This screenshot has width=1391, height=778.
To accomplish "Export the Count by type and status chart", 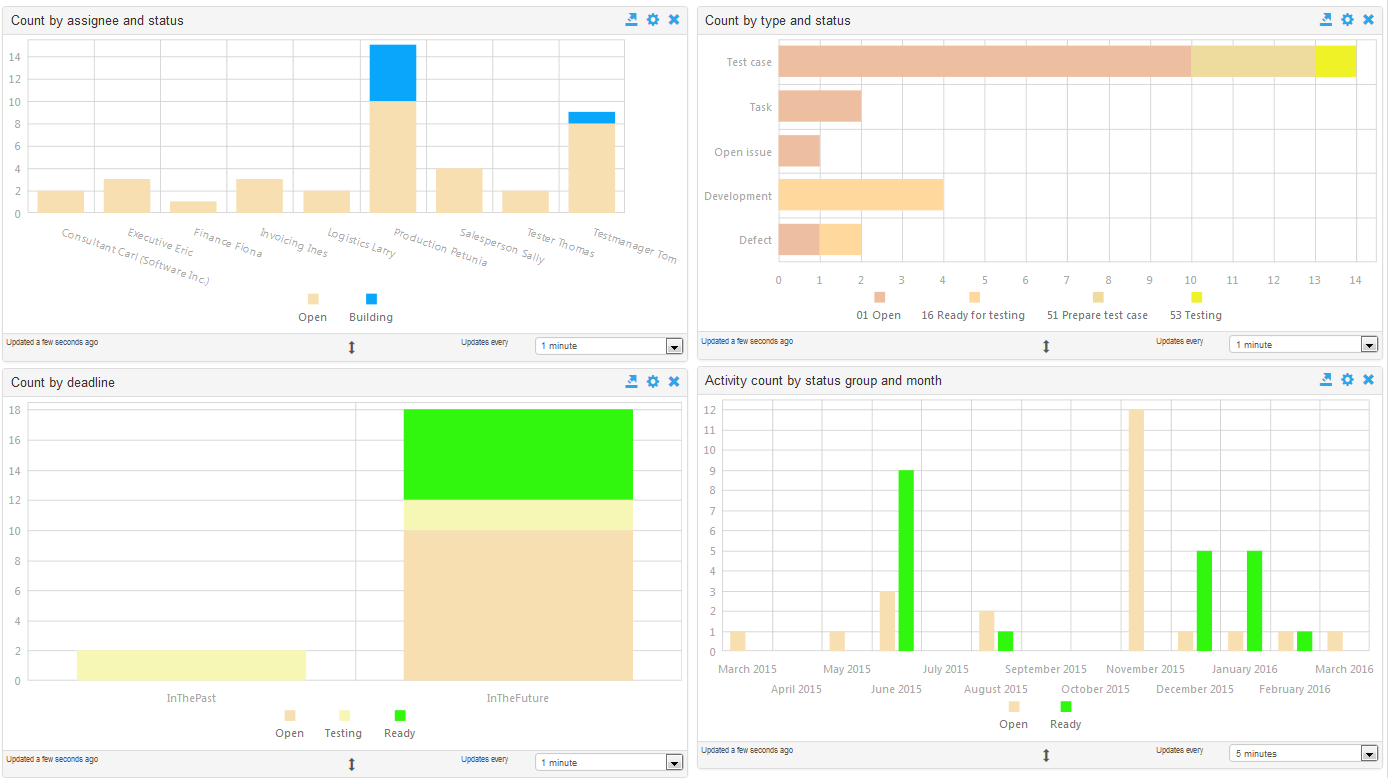I will point(1325,20).
